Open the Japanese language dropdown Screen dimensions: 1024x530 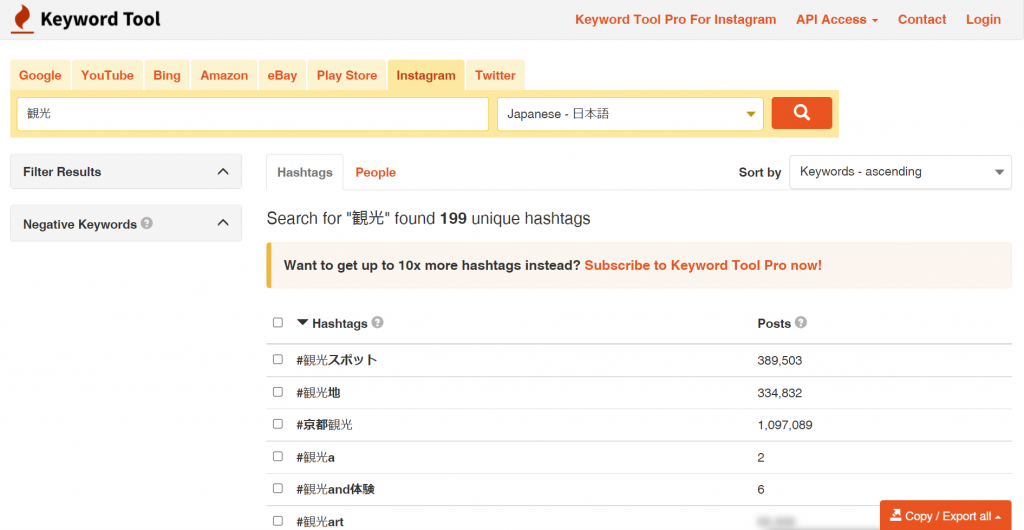tap(630, 114)
